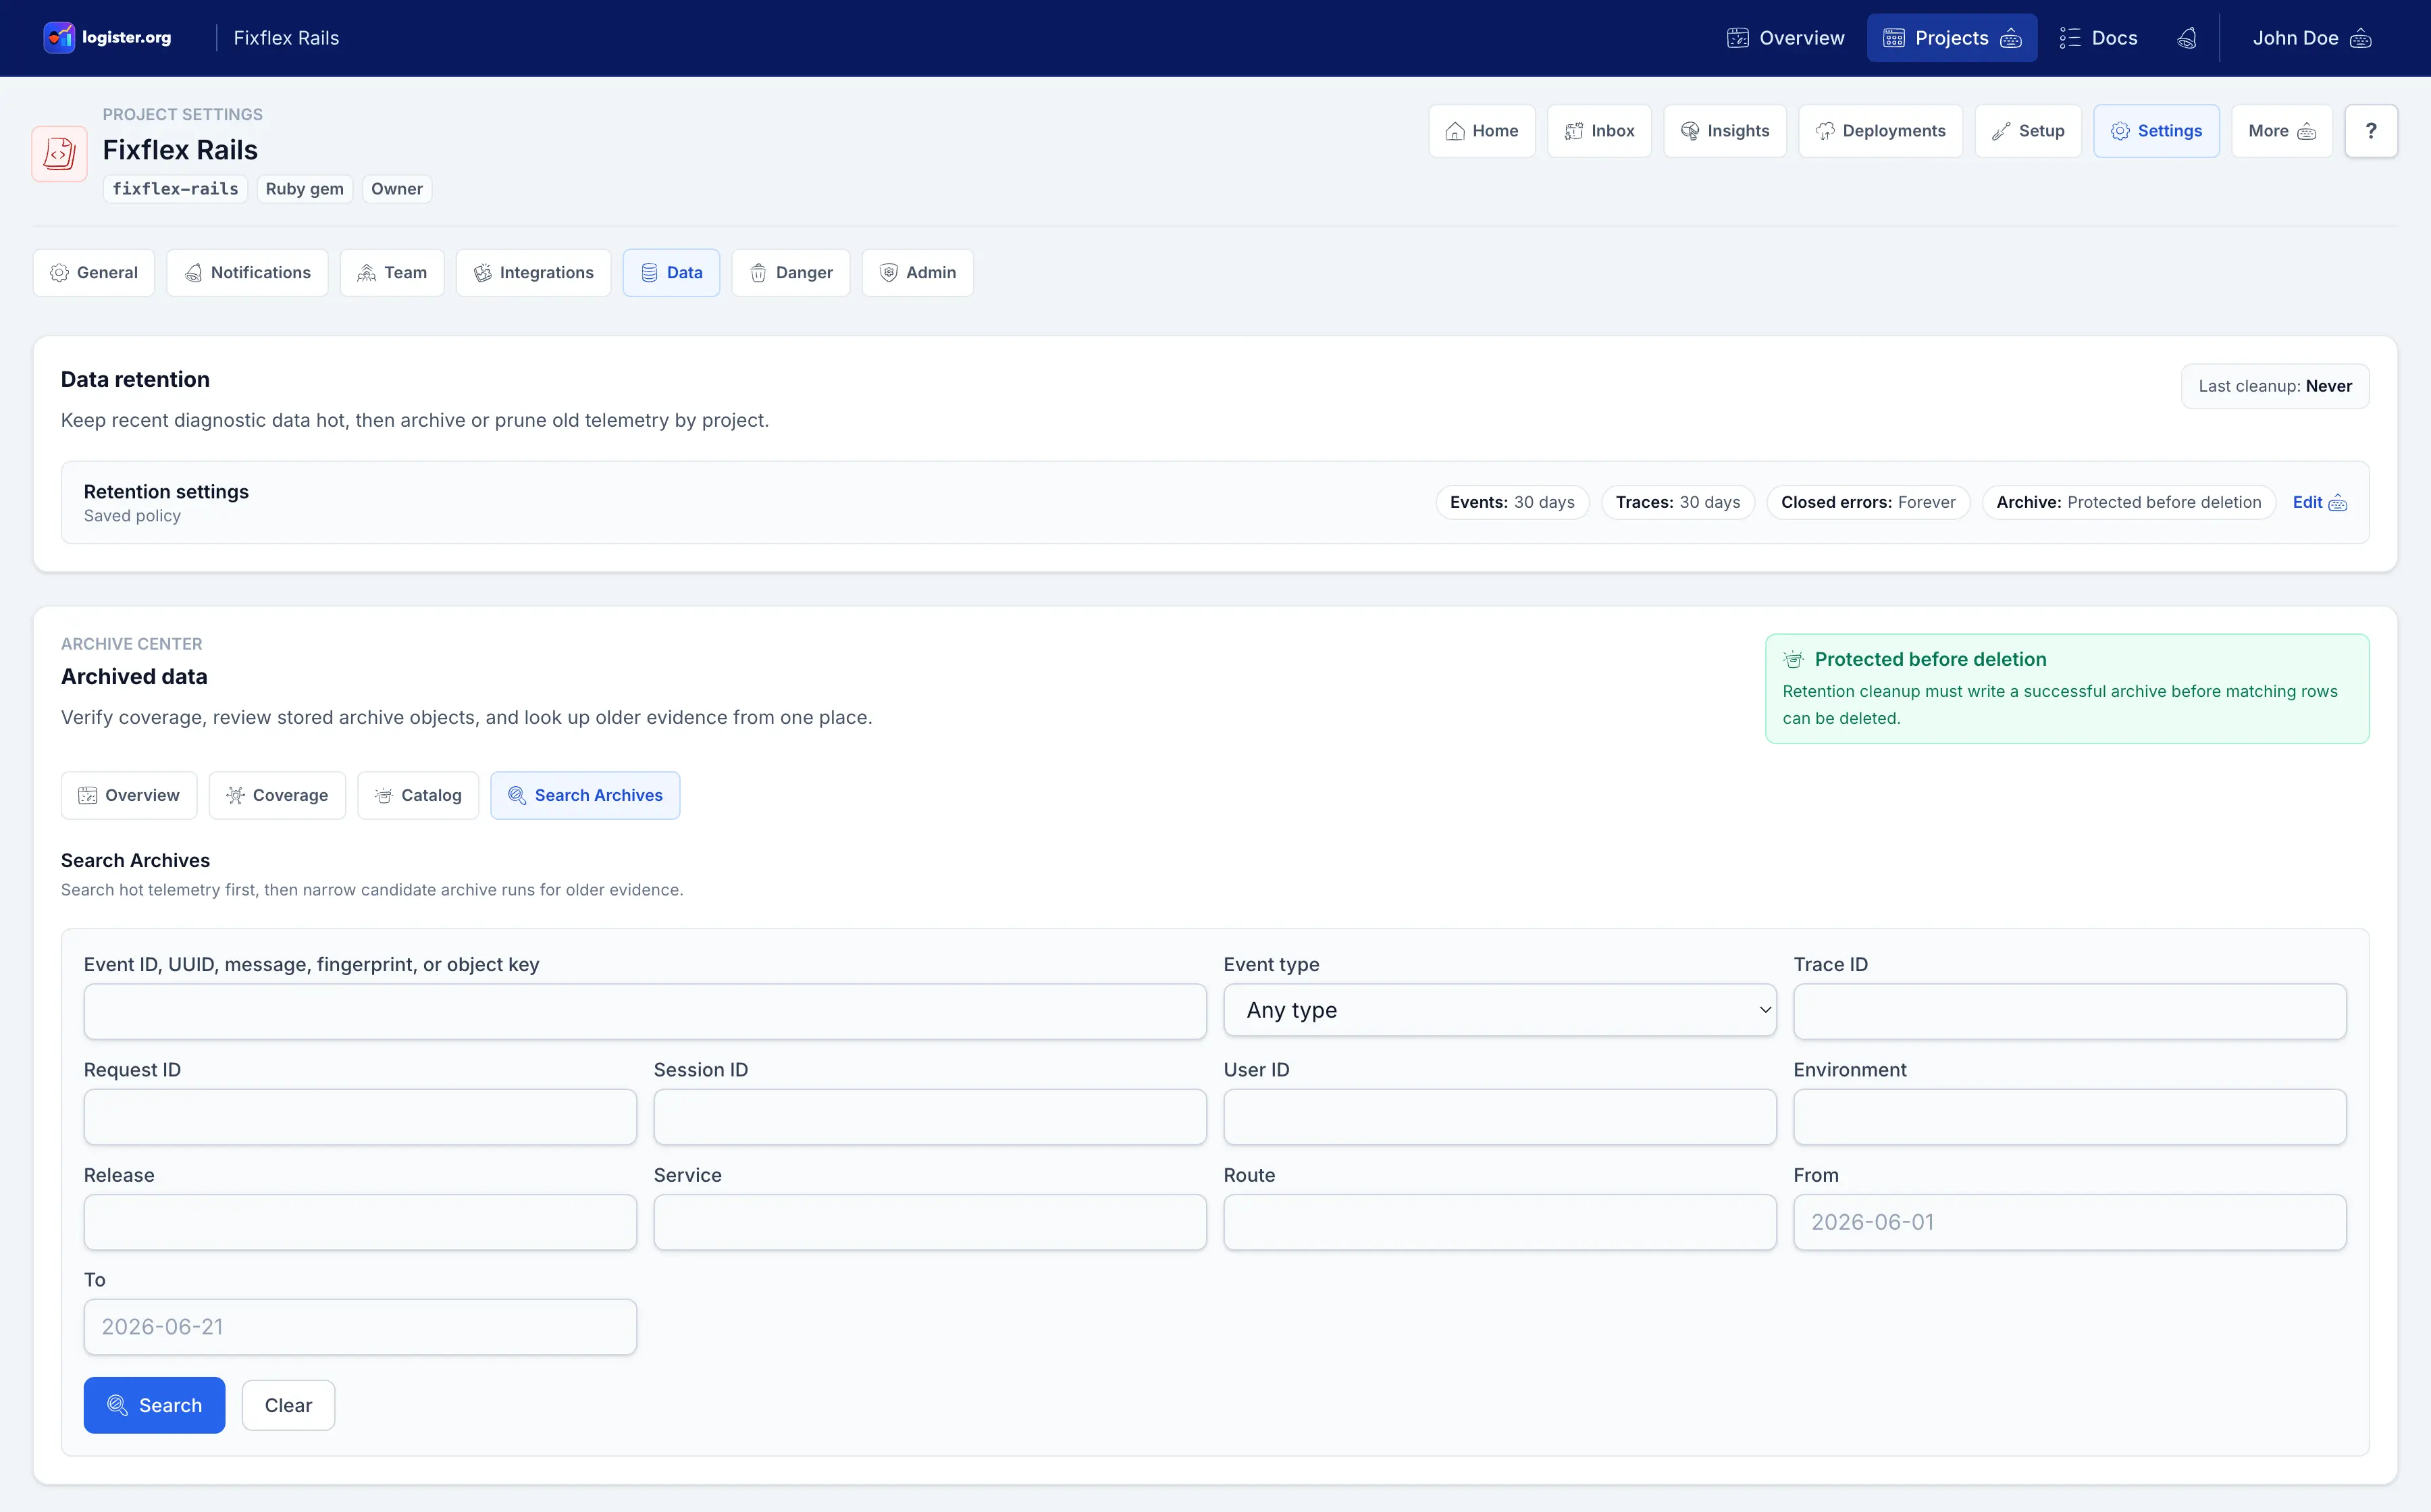
Task: Click the Clear button
Action: [288, 1405]
